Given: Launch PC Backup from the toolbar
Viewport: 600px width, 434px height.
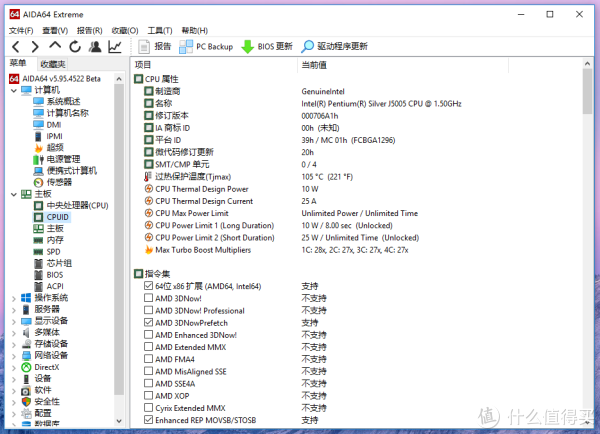Looking at the screenshot, I should 206,47.
